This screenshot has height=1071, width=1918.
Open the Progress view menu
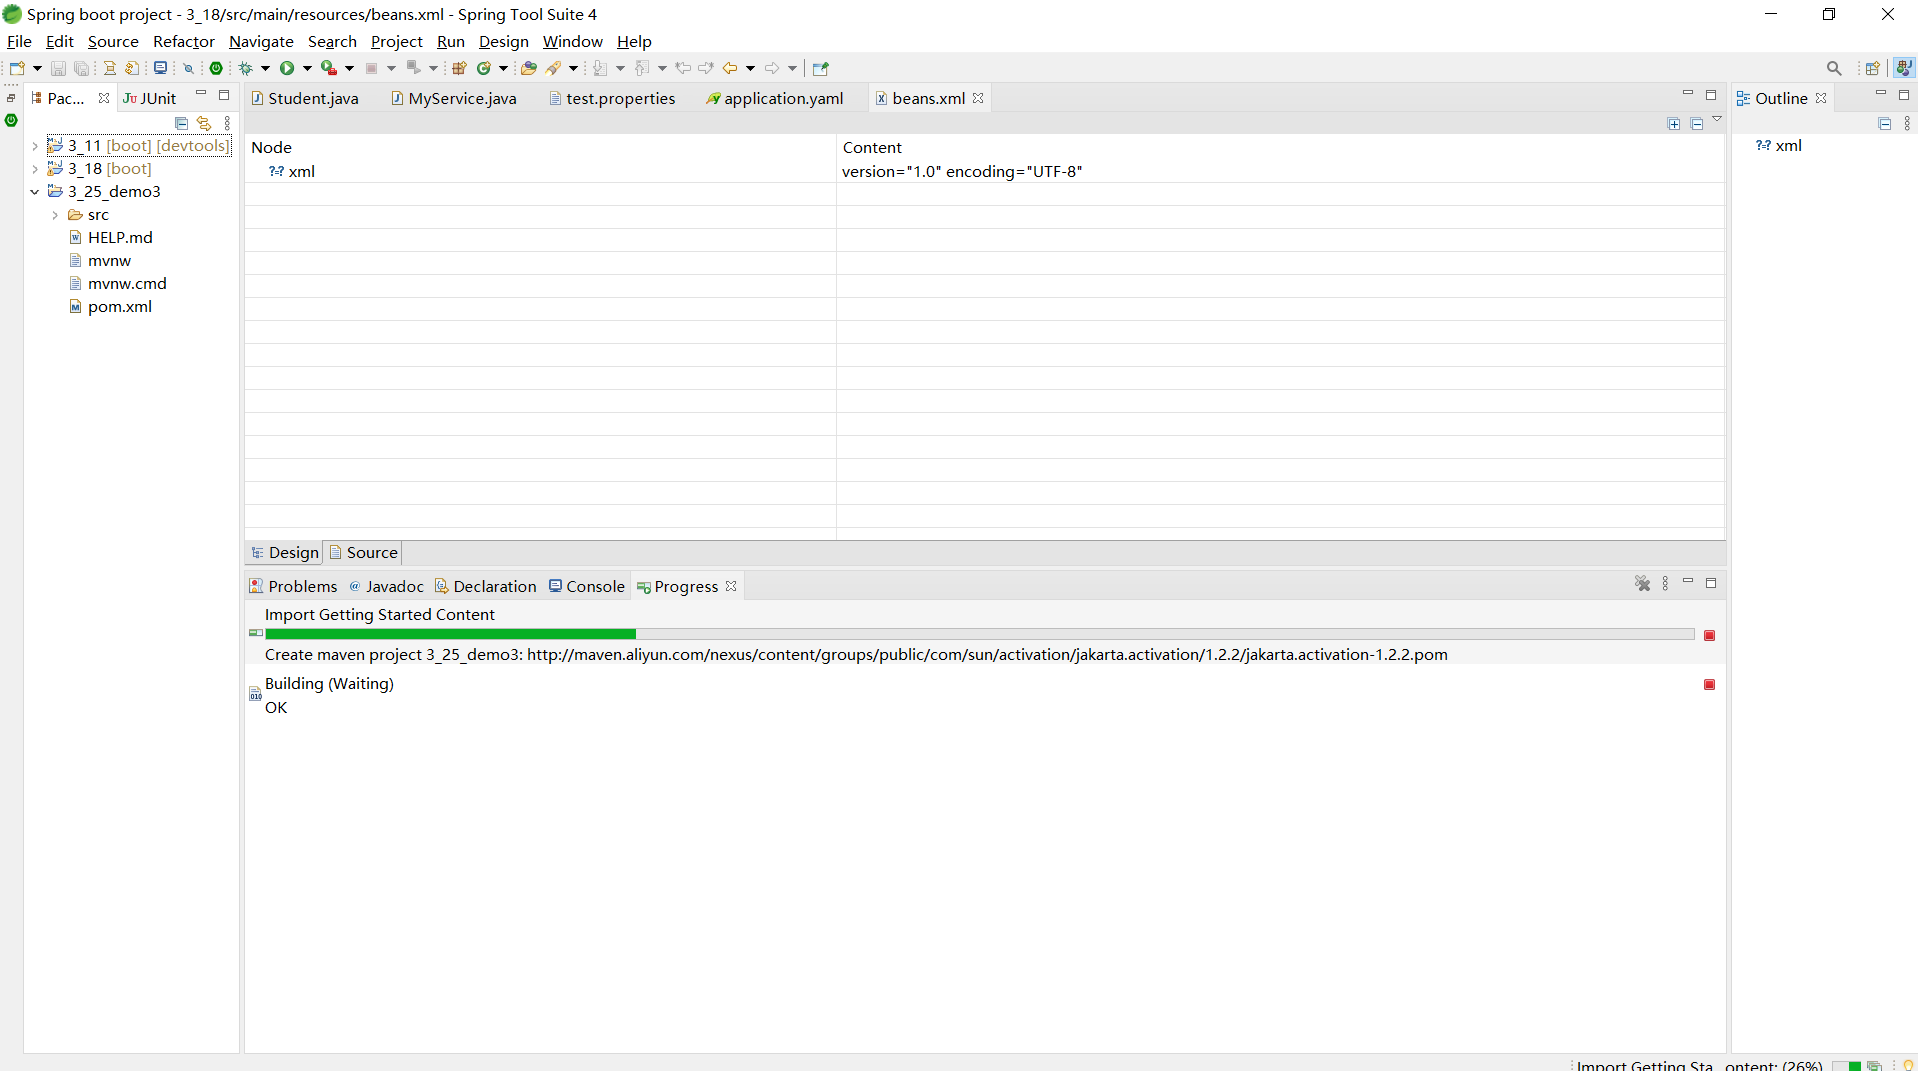tap(1665, 584)
